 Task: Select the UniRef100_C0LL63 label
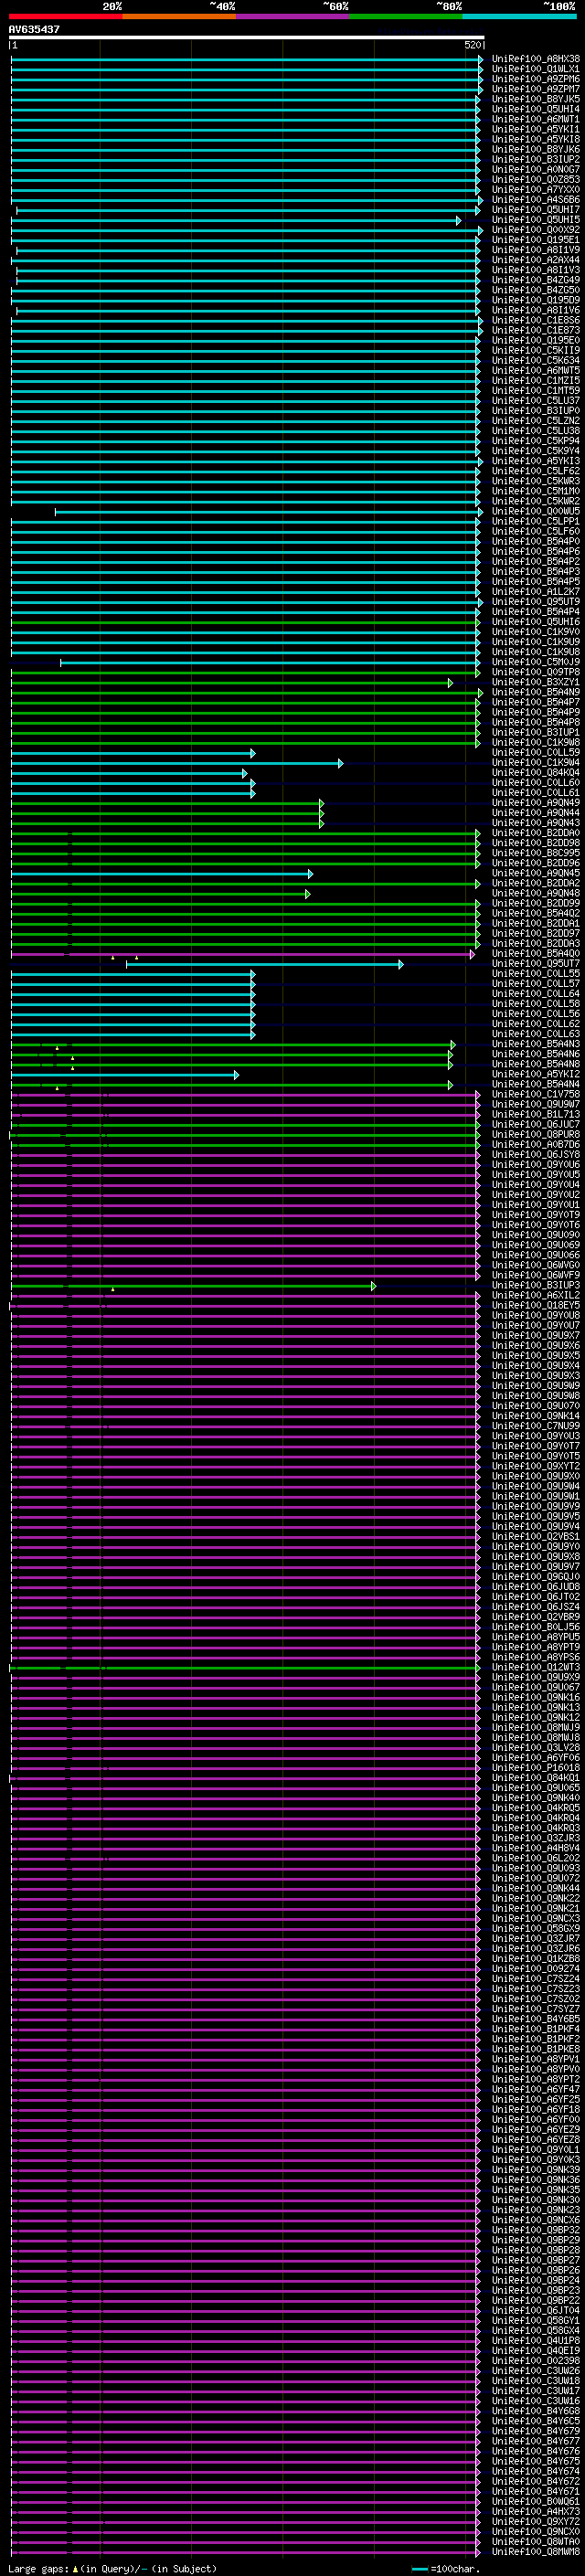coord(535,1034)
